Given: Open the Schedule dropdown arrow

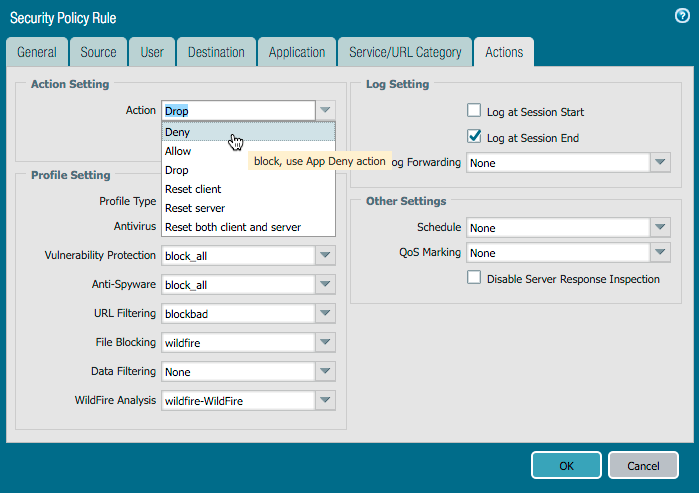Looking at the screenshot, I should [660, 228].
